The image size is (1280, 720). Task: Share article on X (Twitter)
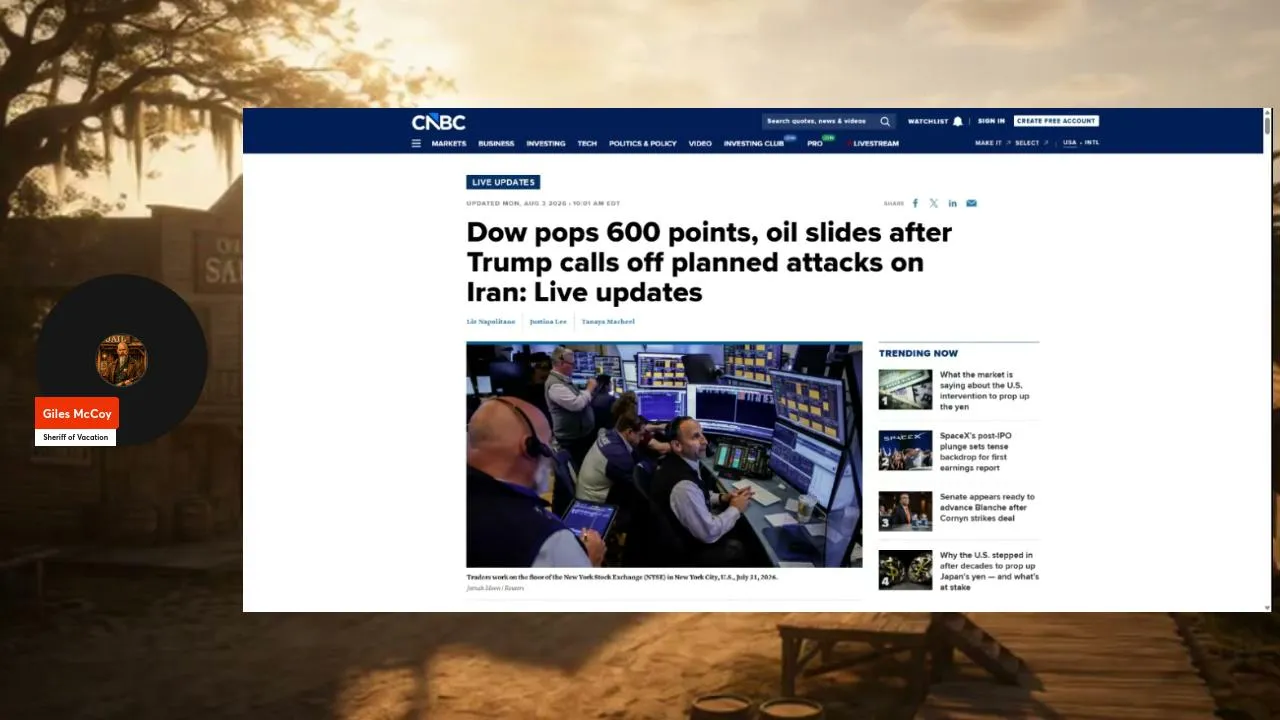click(x=934, y=203)
